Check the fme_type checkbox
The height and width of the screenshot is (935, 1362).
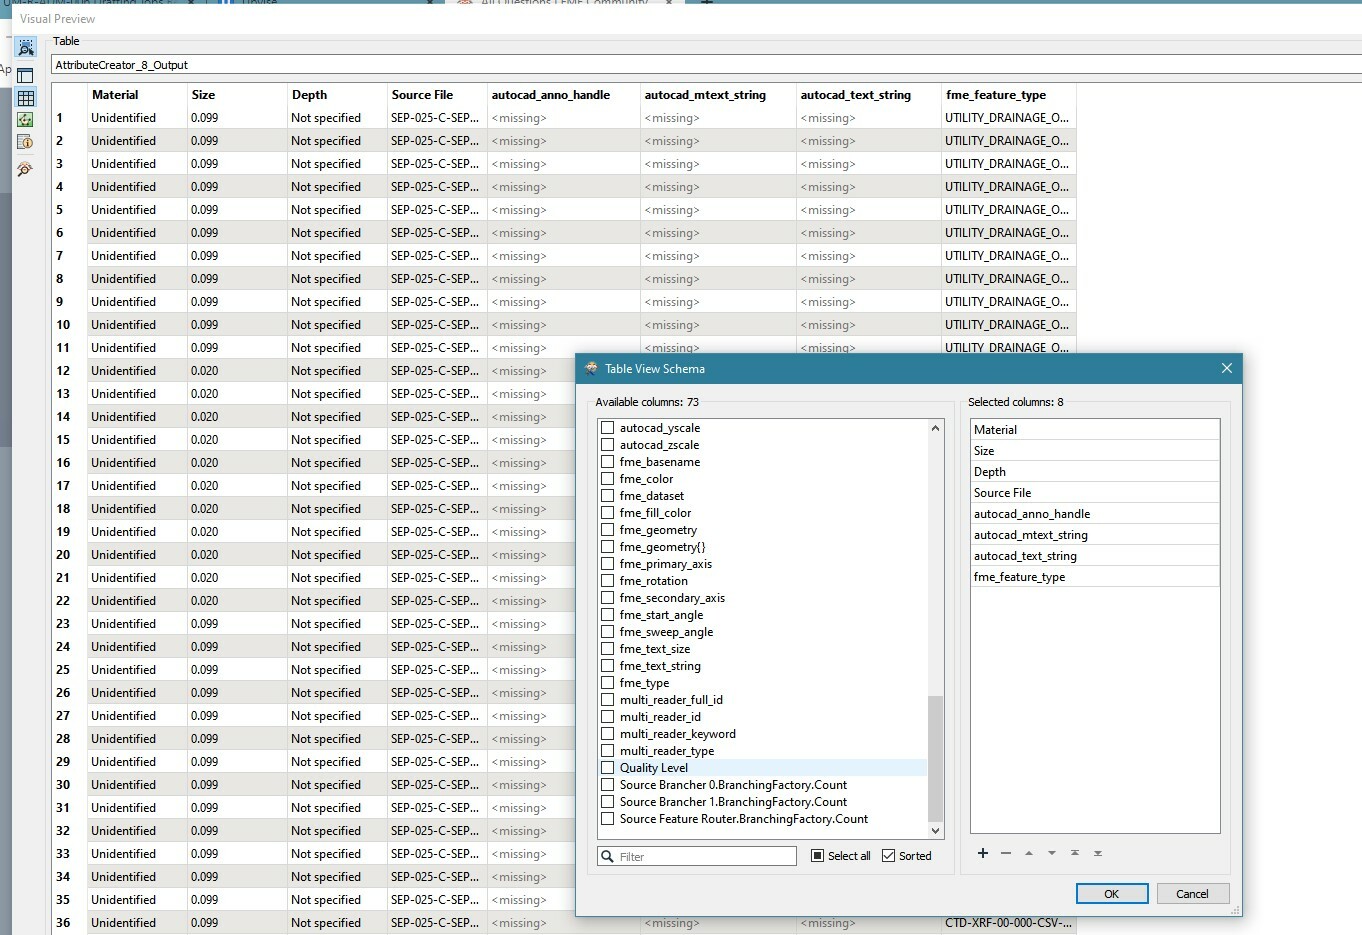[607, 682]
